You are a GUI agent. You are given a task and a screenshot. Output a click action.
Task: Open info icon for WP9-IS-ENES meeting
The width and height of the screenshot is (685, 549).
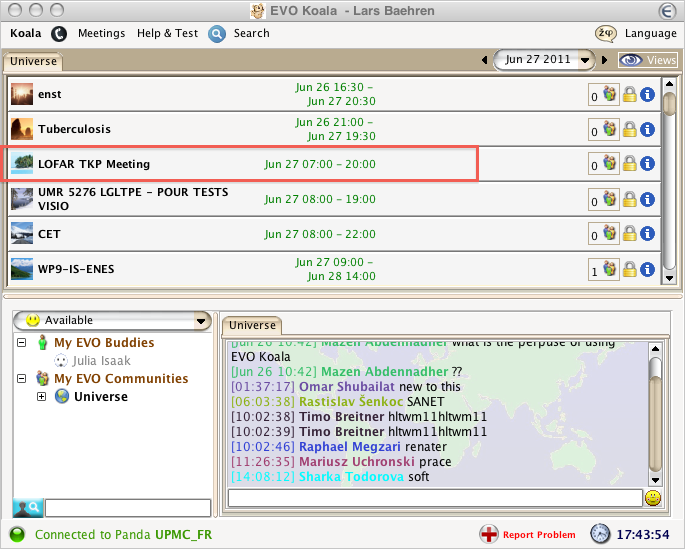647,269
